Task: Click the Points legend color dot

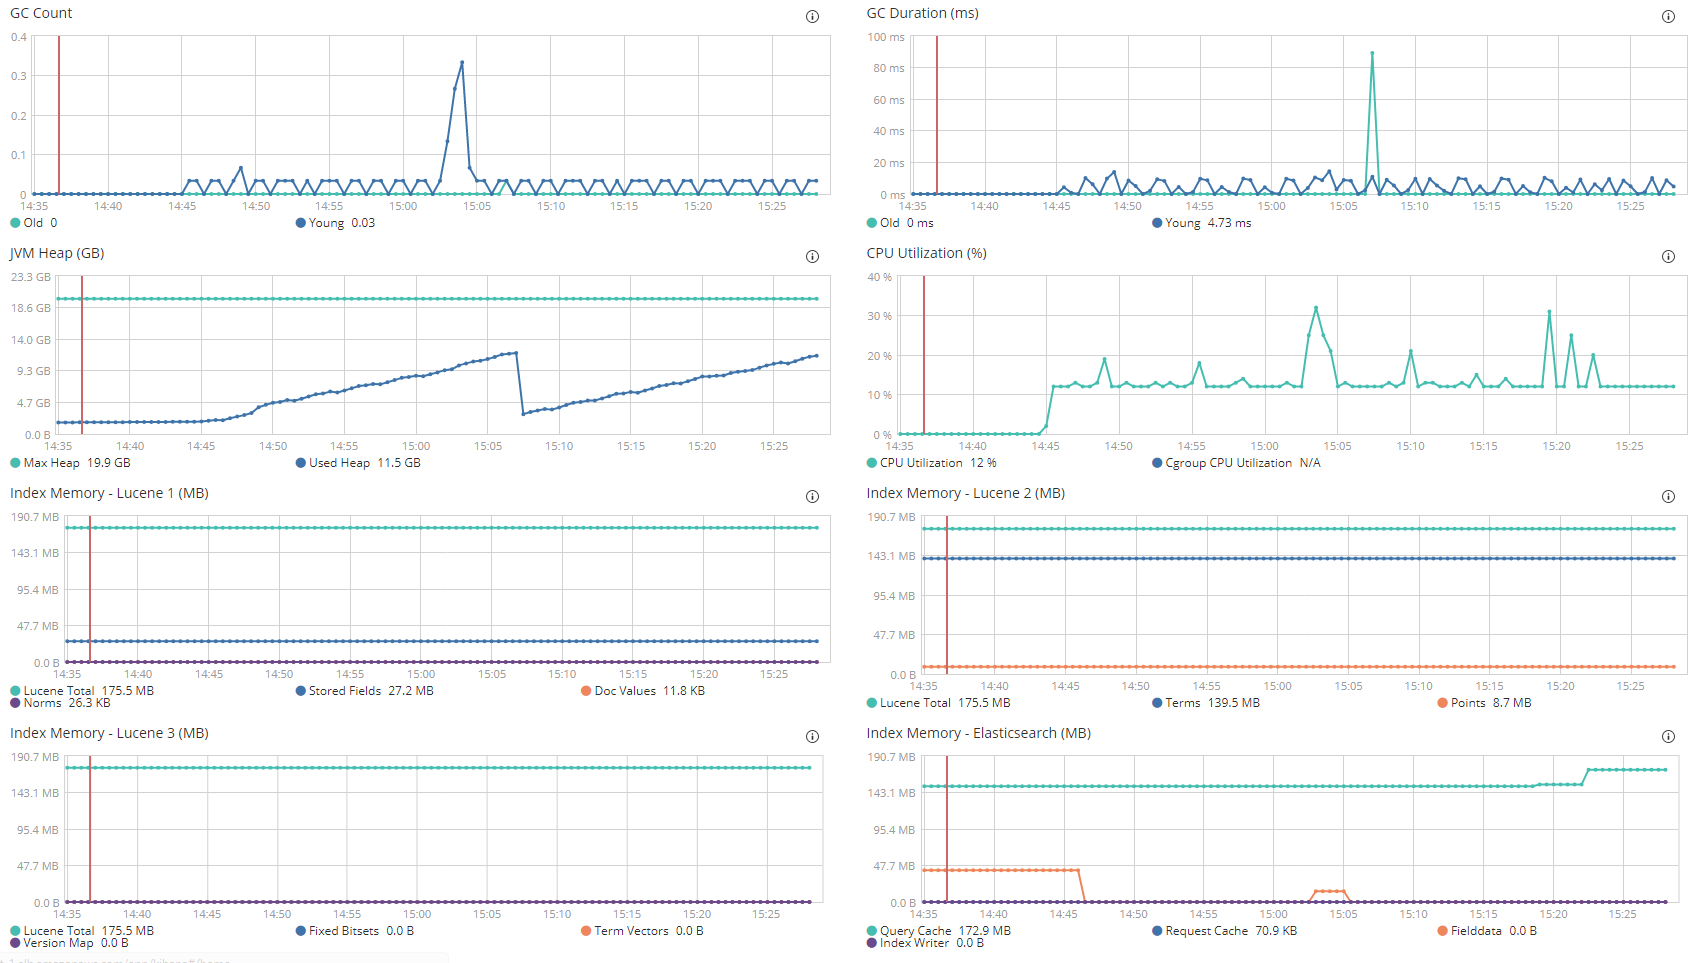Action: coord(1443,703)
